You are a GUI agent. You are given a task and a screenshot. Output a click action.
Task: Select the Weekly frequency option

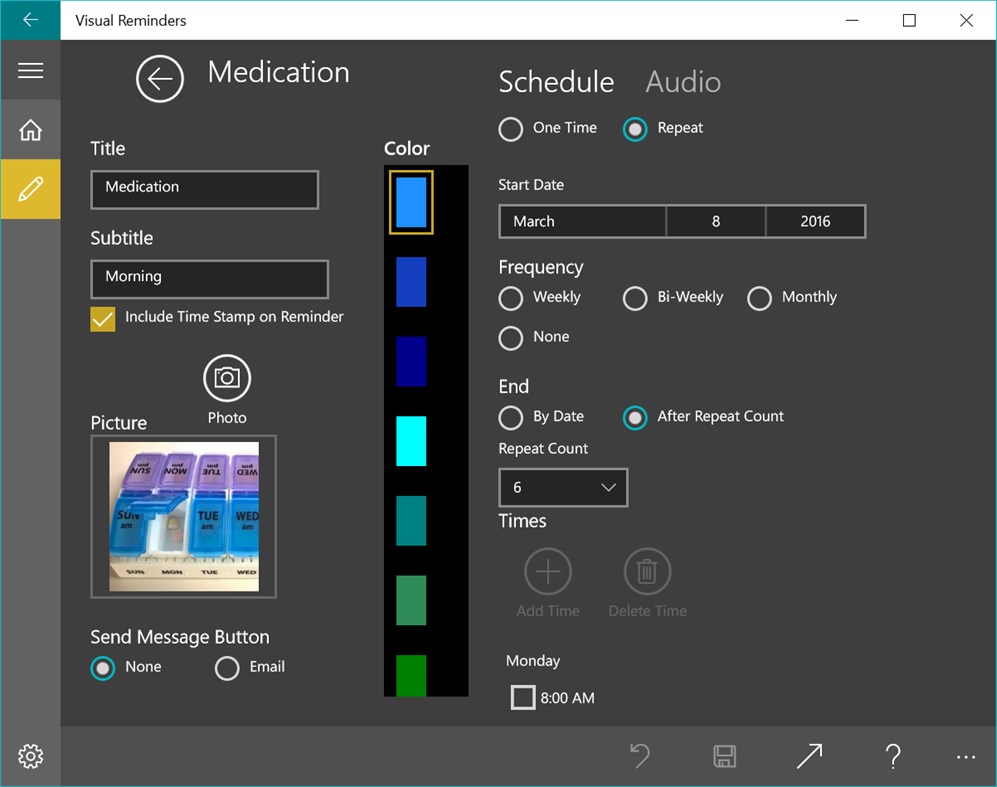(x=511, y=298)
